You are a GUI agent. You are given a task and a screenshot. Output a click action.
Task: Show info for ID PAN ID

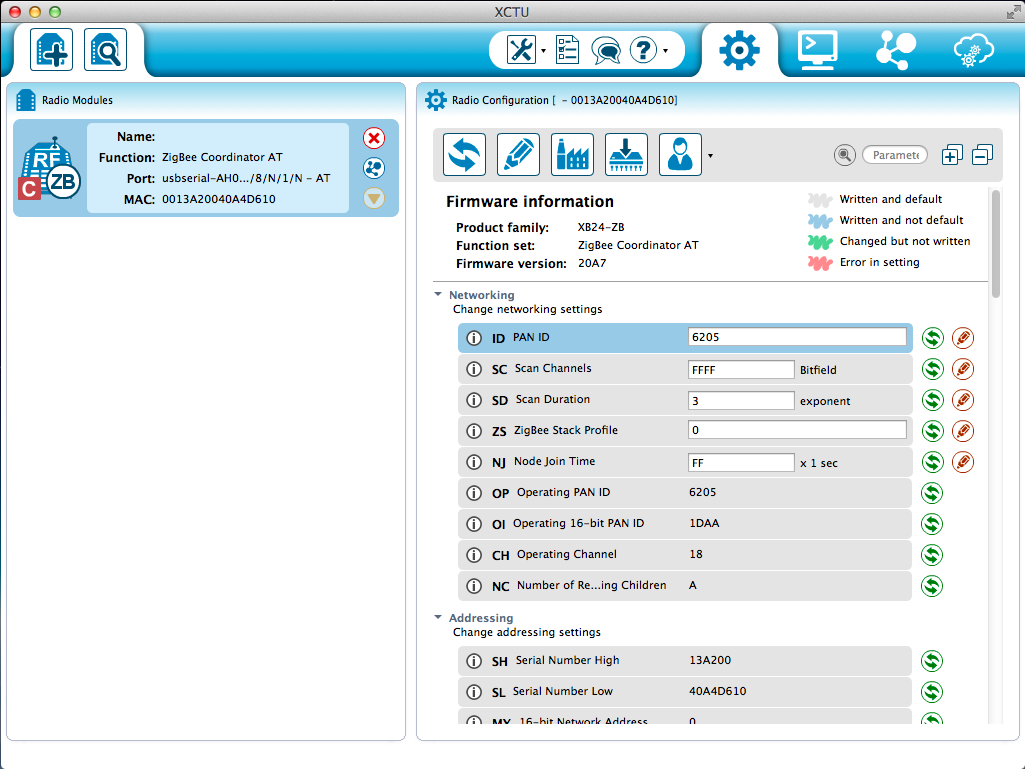pos(474,338)
